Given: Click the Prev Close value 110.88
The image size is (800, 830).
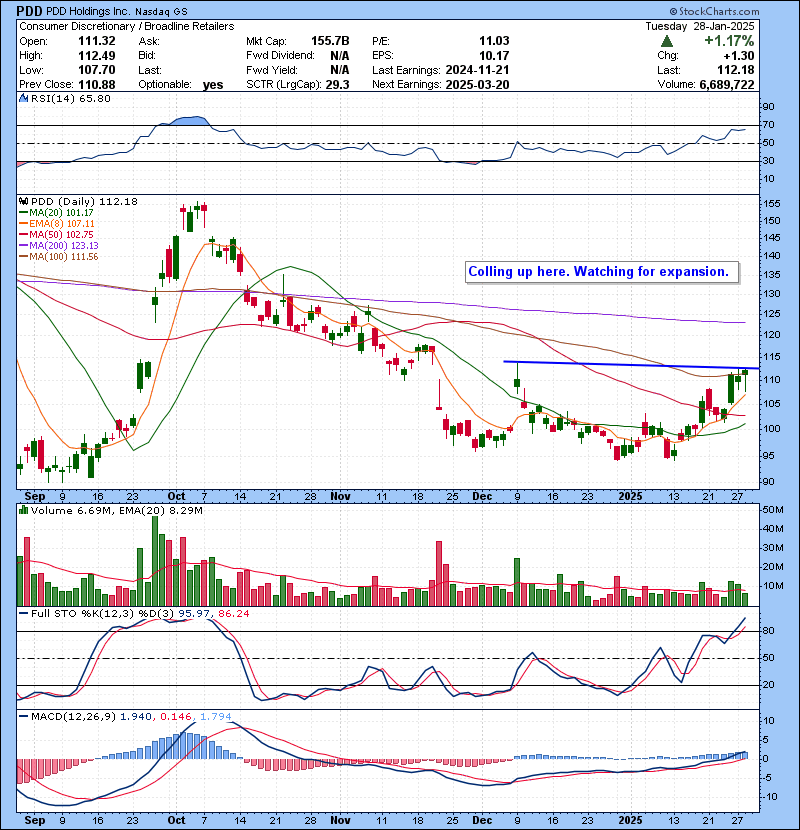Looking at the screenshot, I should [97, 84].
